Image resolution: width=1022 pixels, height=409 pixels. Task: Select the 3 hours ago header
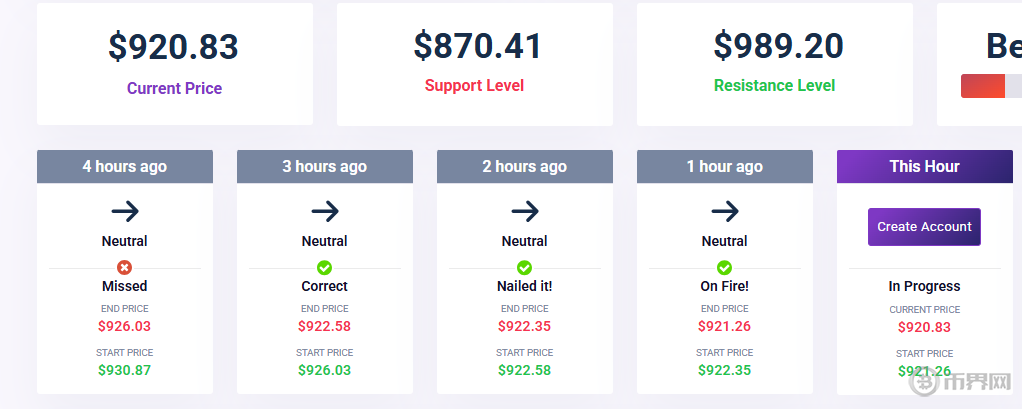[x=325, y=167]
